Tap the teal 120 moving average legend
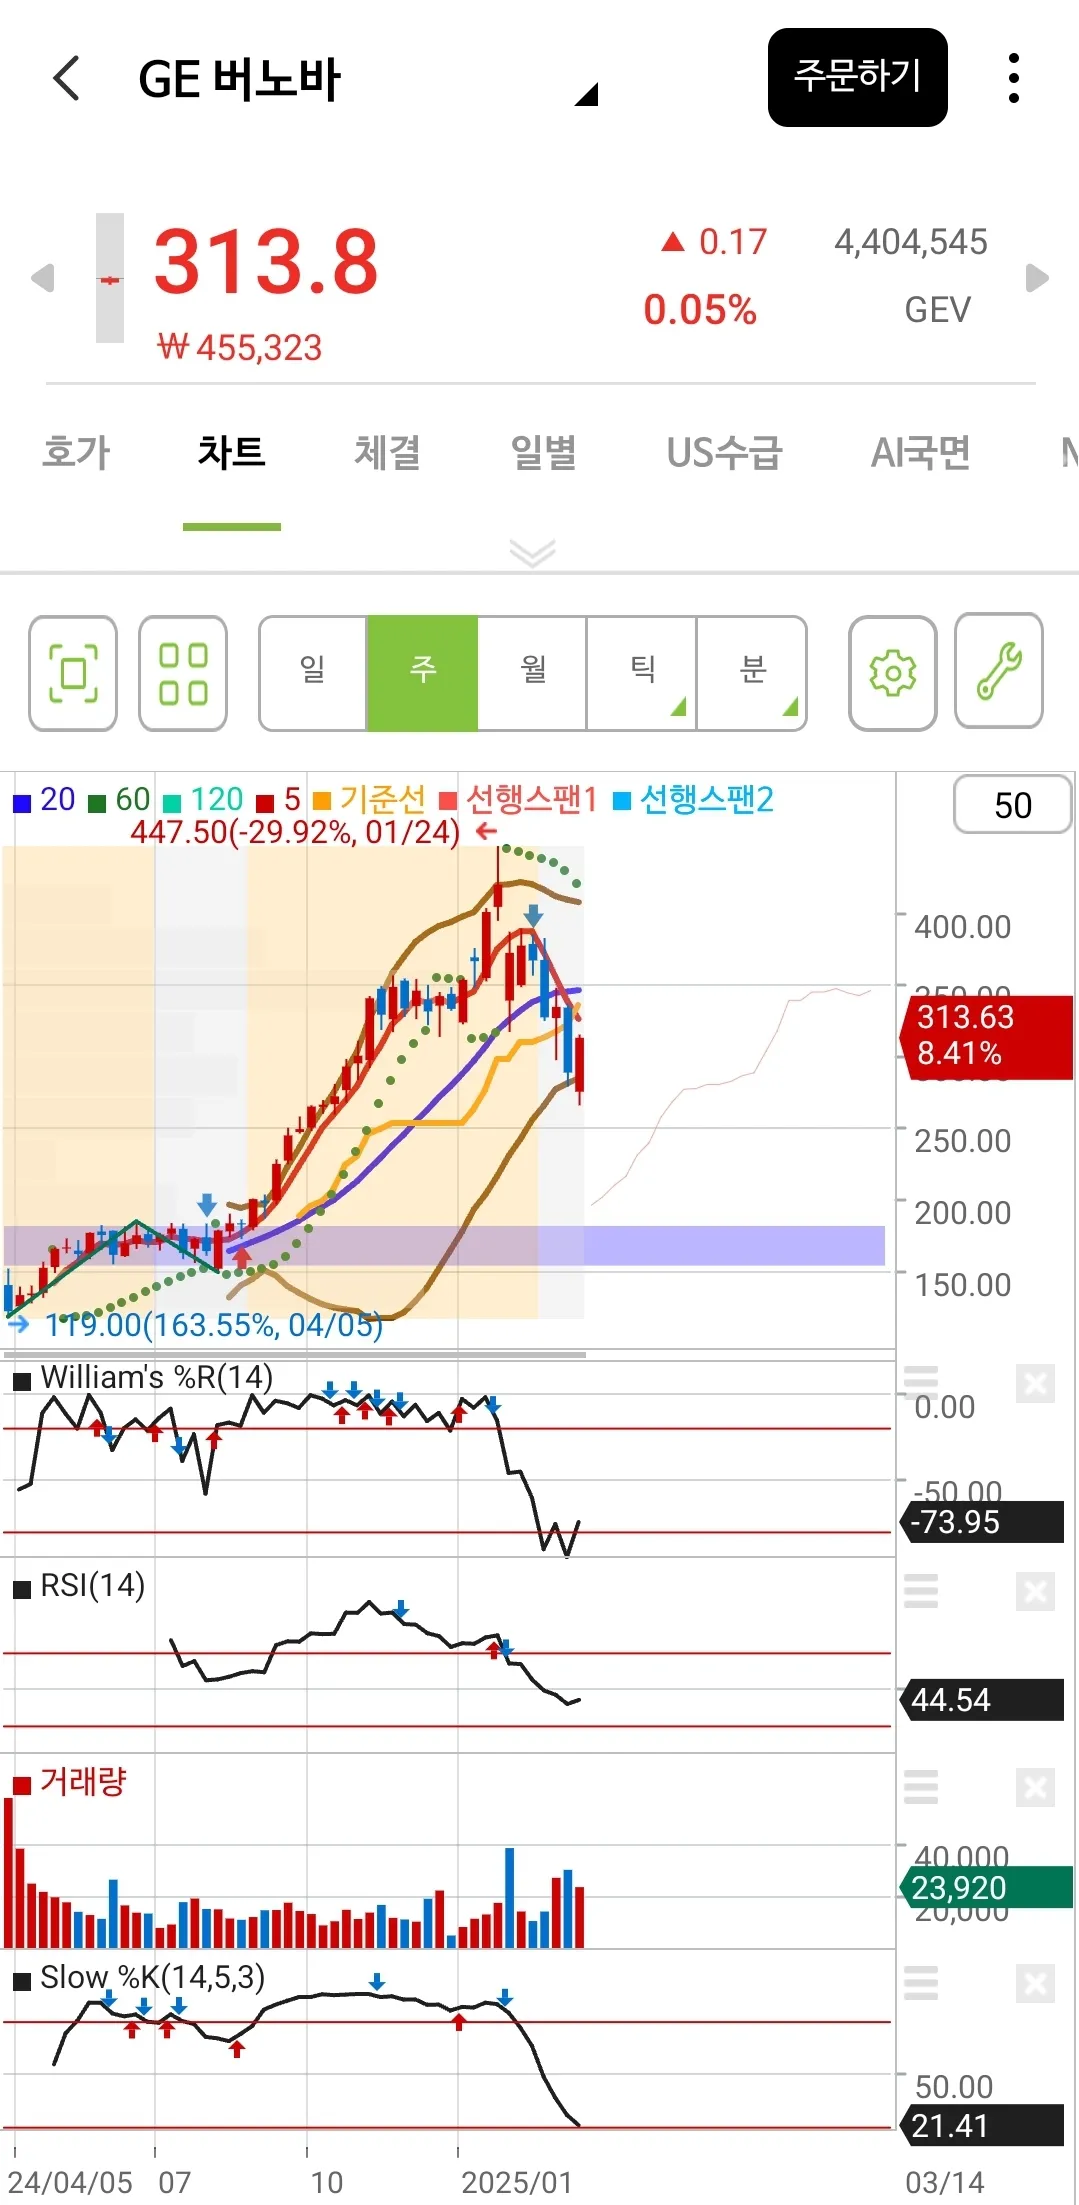The image size is (1079, 2205). click(203, 800)
